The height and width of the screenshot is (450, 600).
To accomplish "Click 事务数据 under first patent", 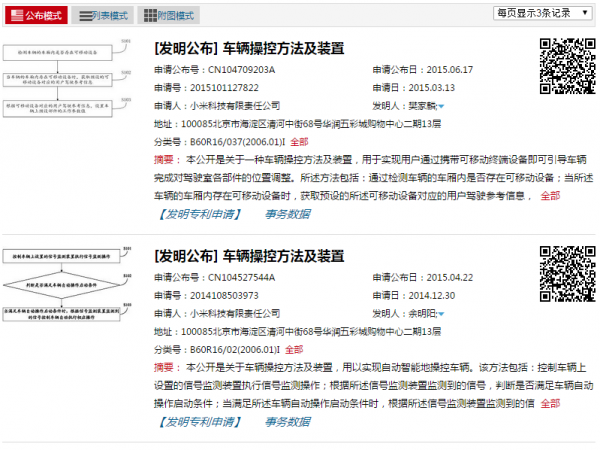I will (x=287, y=214).
